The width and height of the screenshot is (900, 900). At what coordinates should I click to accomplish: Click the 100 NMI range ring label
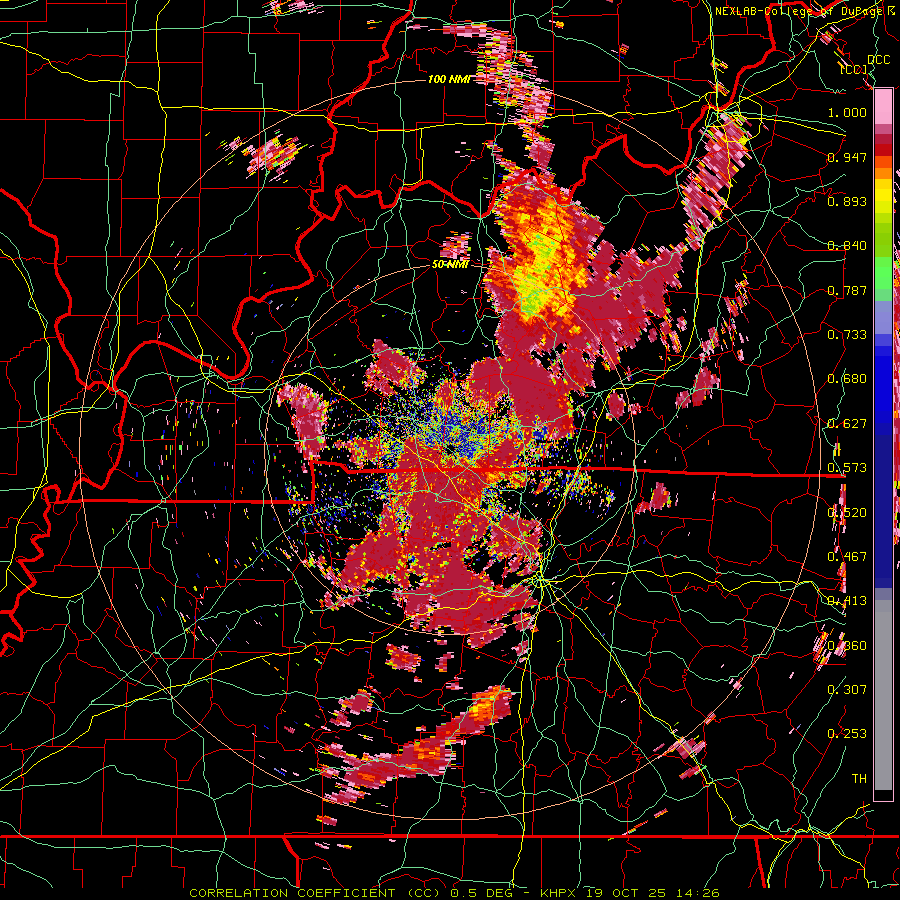[449, 79]
